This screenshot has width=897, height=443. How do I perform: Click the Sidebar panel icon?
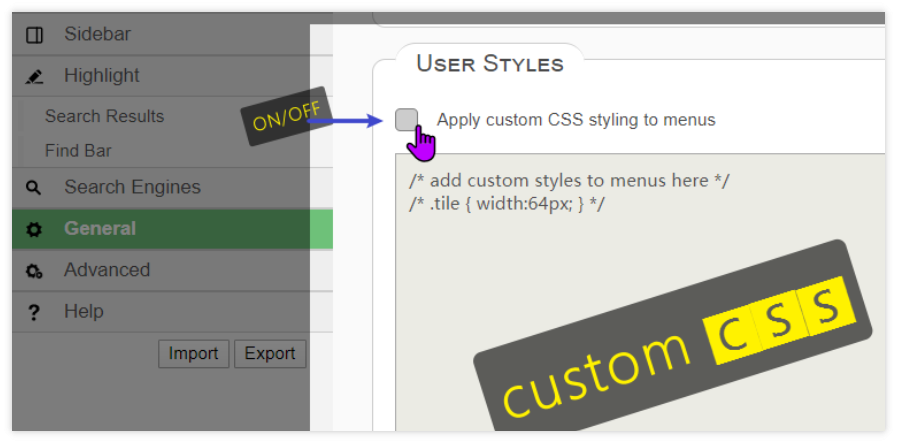tap(34, 35)
